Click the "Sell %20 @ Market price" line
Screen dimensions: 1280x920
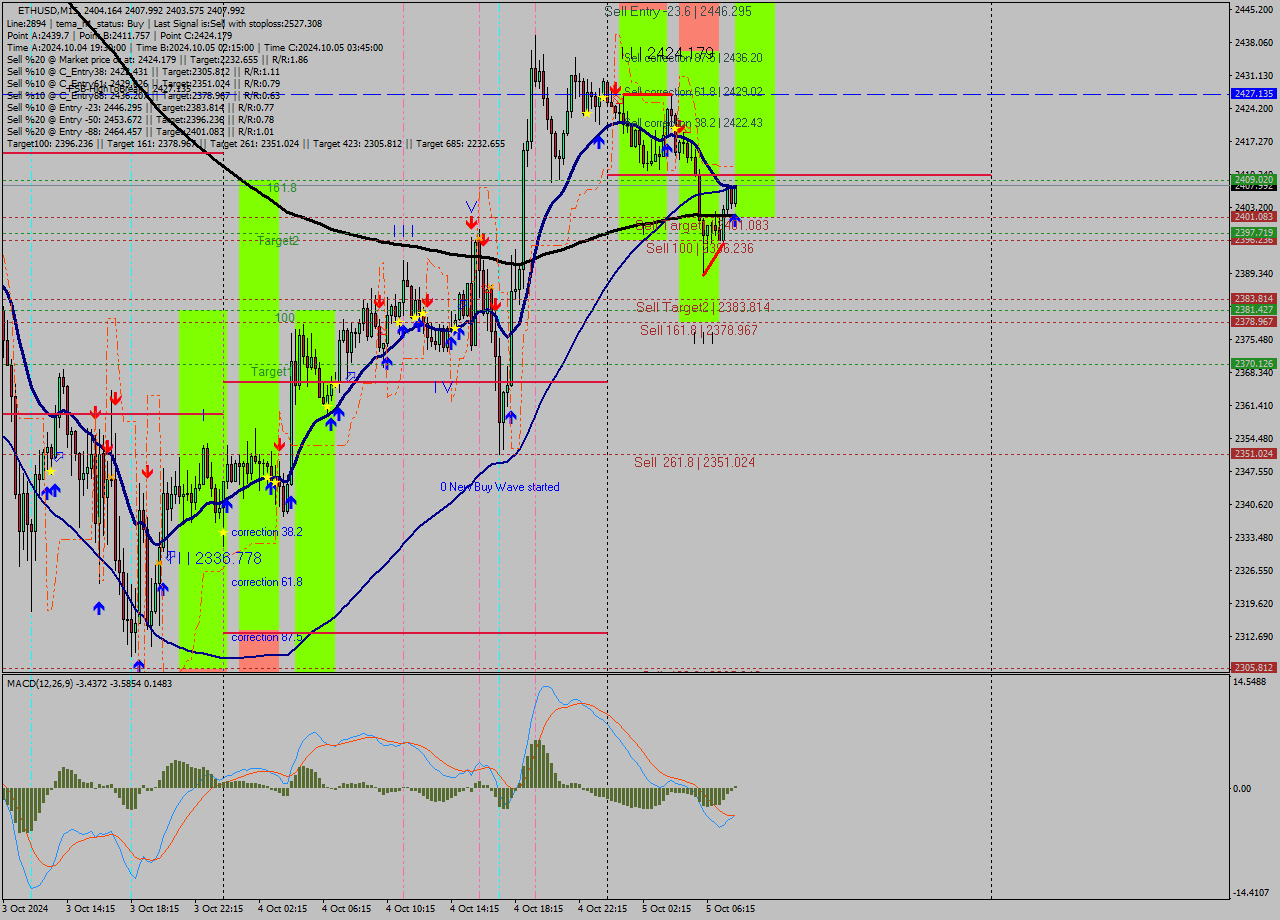(x=157, y=59)
